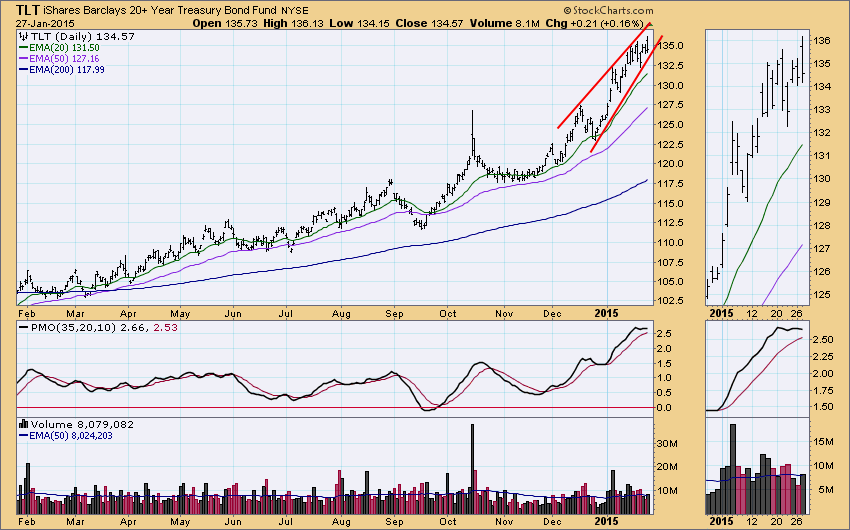The width and height of the screenshot is (850, 530).
Task: Click the 20M label on the volume axis
Action: [x=667, y=467]
